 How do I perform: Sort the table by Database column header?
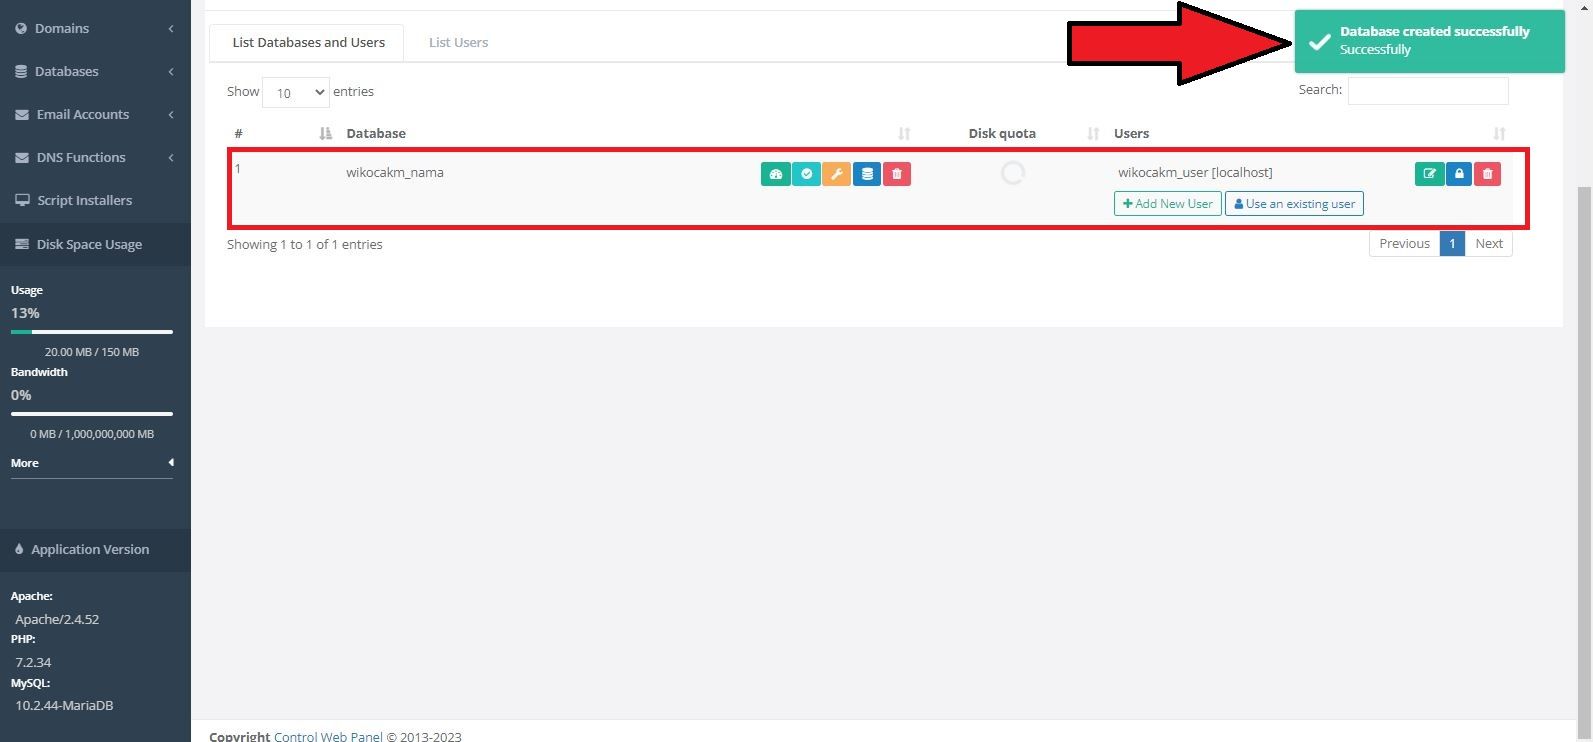click(376, 134)
